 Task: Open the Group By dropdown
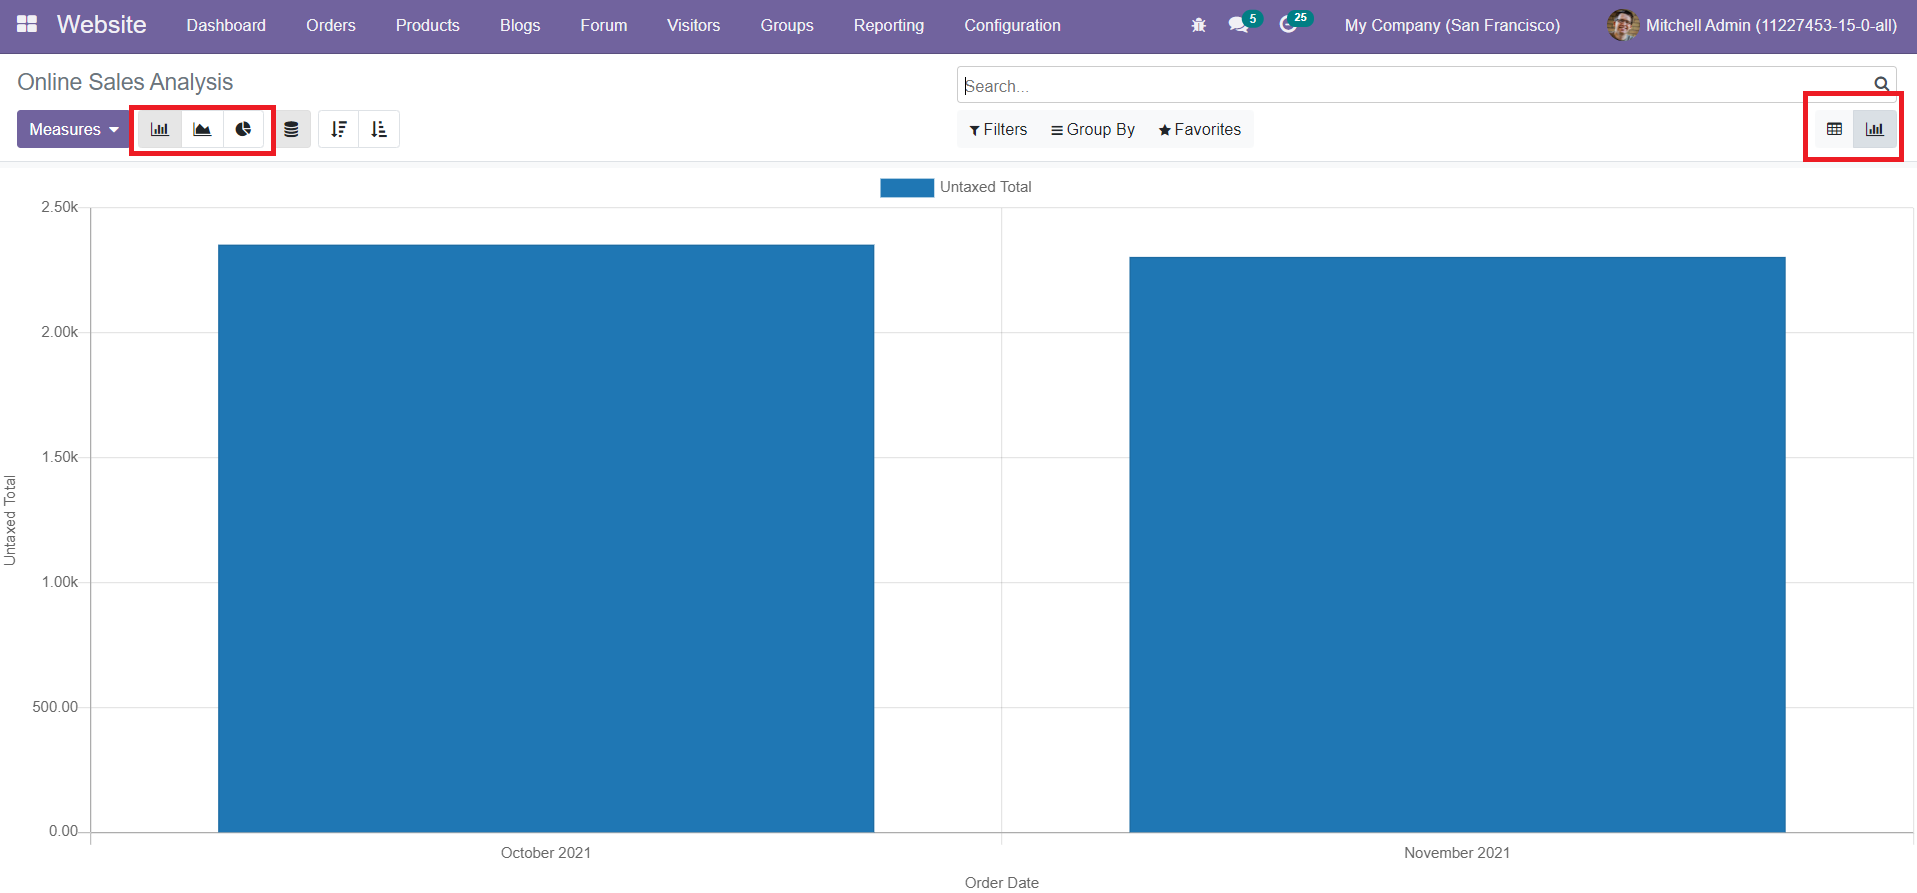point(1092,129)
